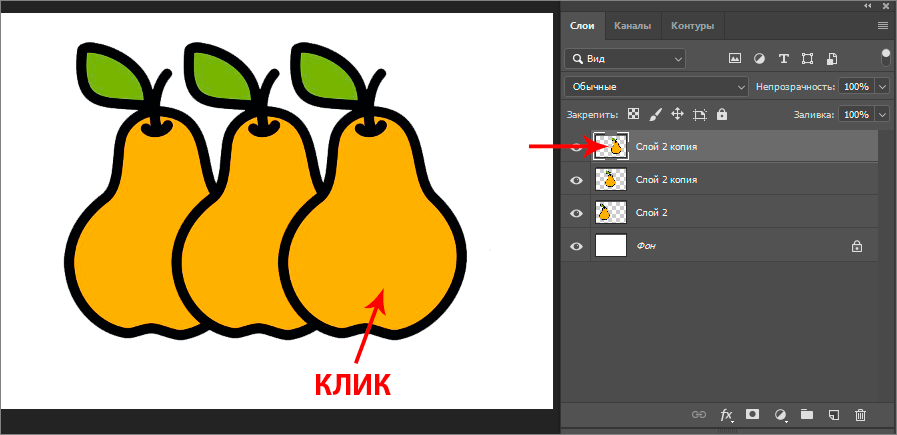This screenshot has height=435, width=897.
Task: Switch to the Контуры tab
Action: (692, 25)
